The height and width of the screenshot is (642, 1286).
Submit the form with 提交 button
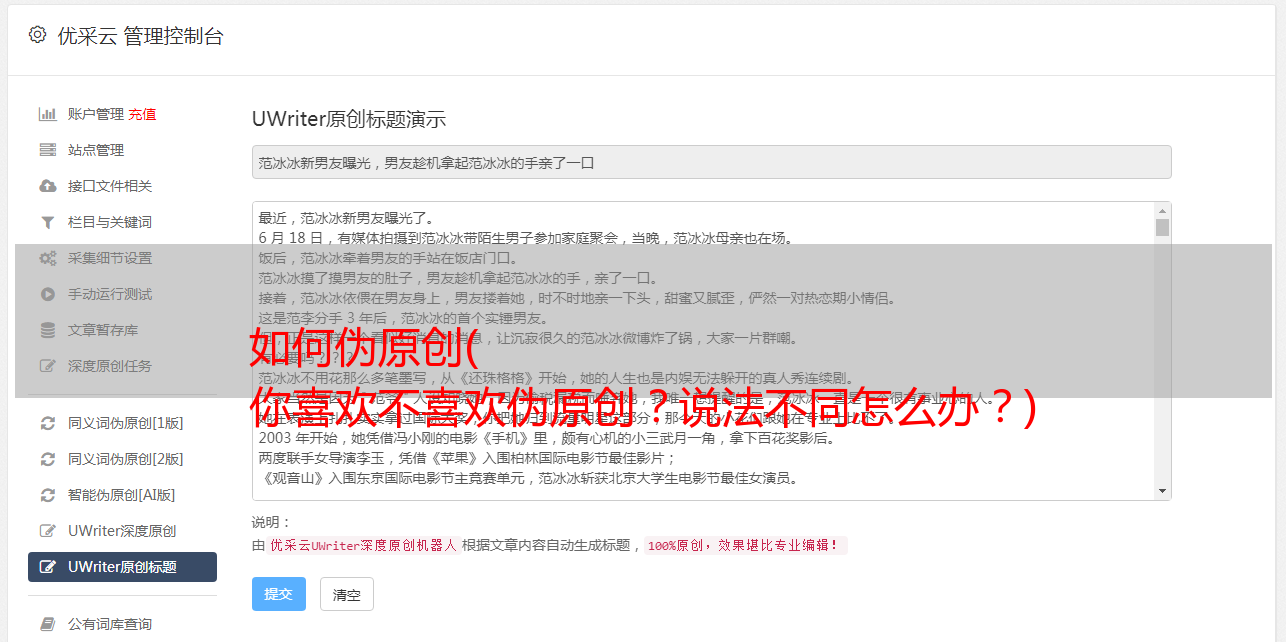pos(278,594)
